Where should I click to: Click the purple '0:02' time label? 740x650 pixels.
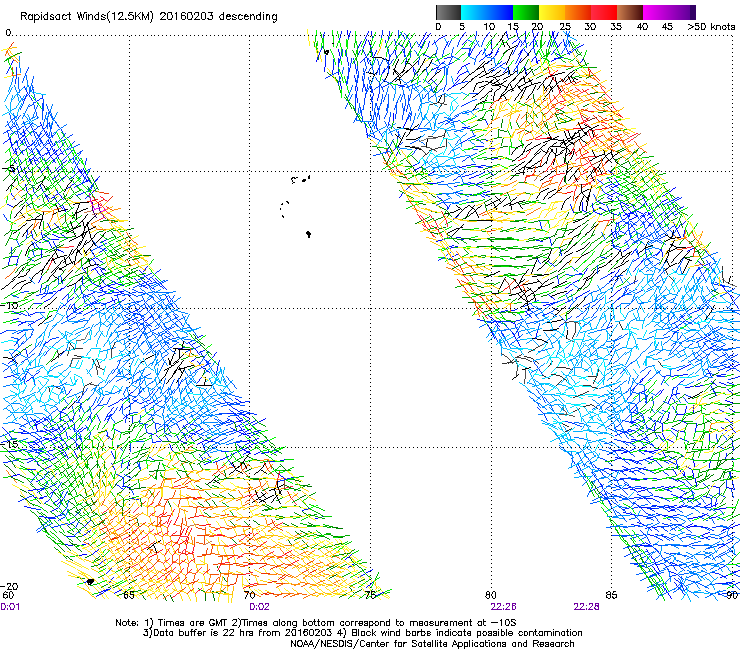(x=259, y=607)
